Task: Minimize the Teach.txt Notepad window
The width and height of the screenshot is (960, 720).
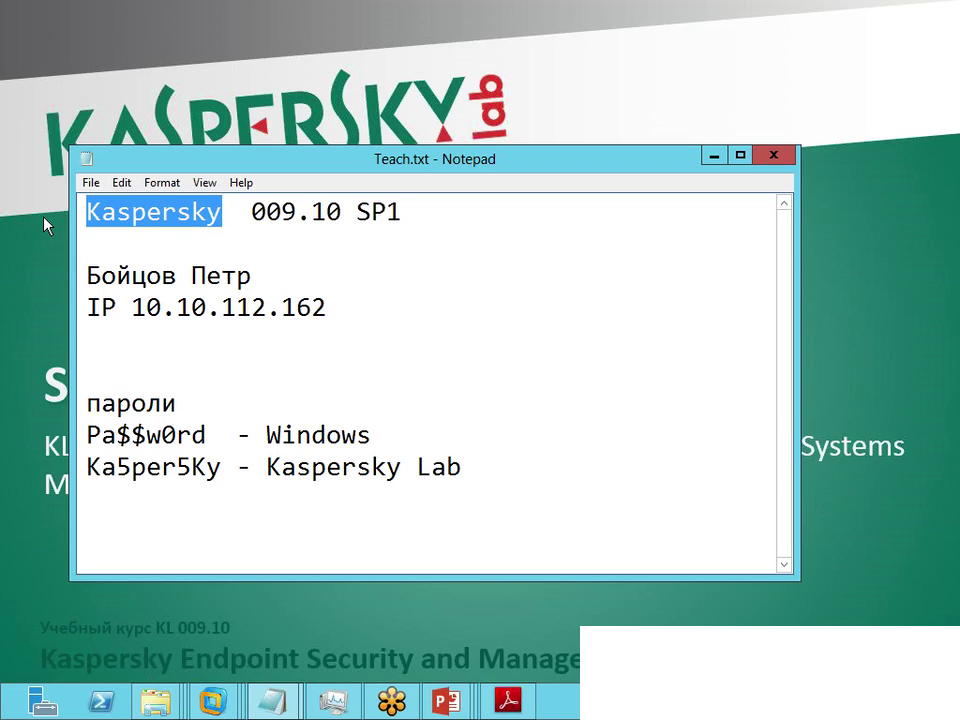Action: 714,156
